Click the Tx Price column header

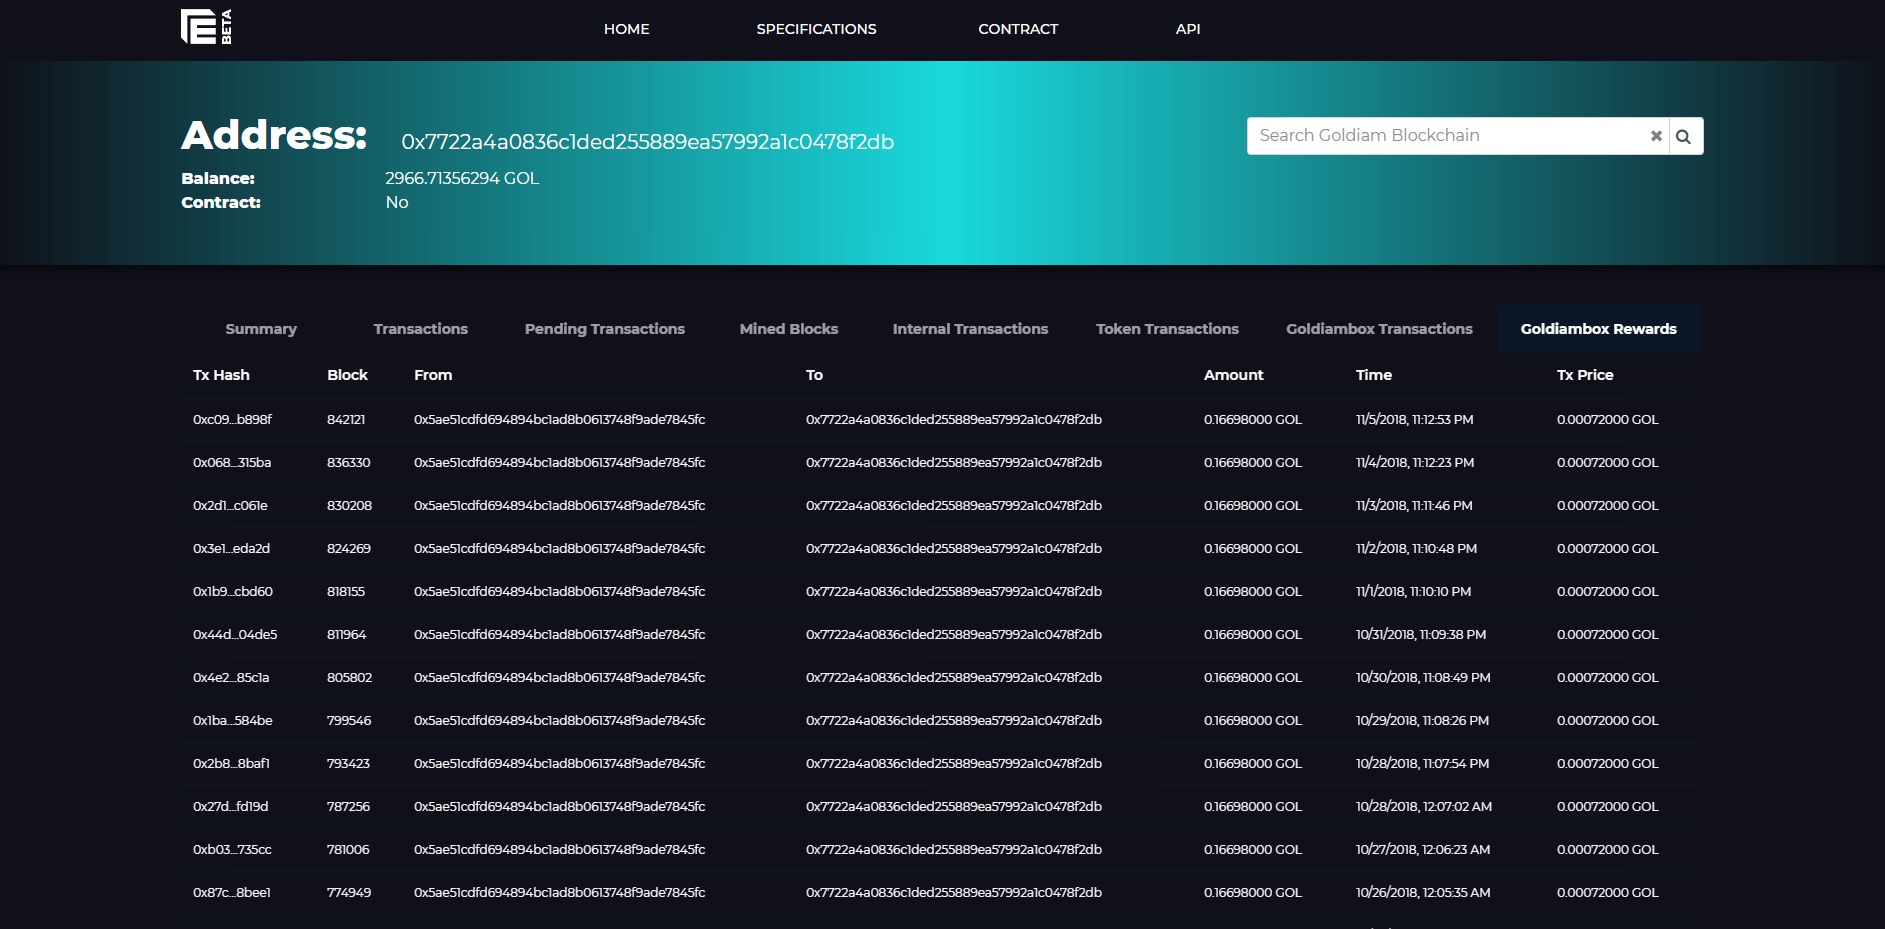(x=1585, y=375)
